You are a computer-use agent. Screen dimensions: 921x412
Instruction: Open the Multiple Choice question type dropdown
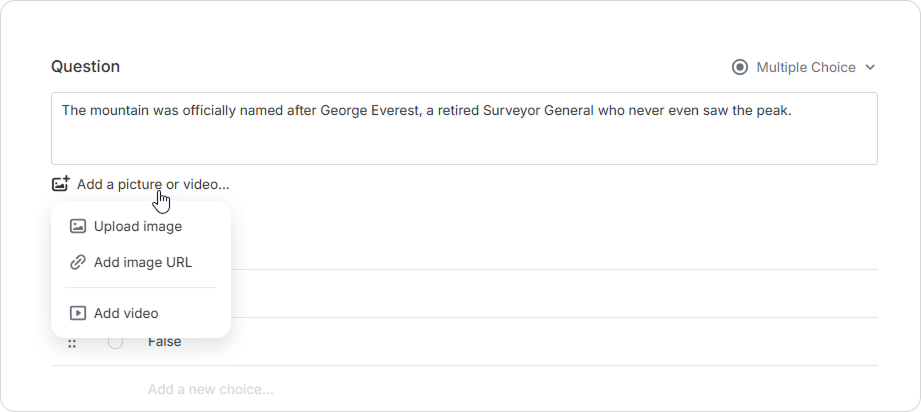804,68
